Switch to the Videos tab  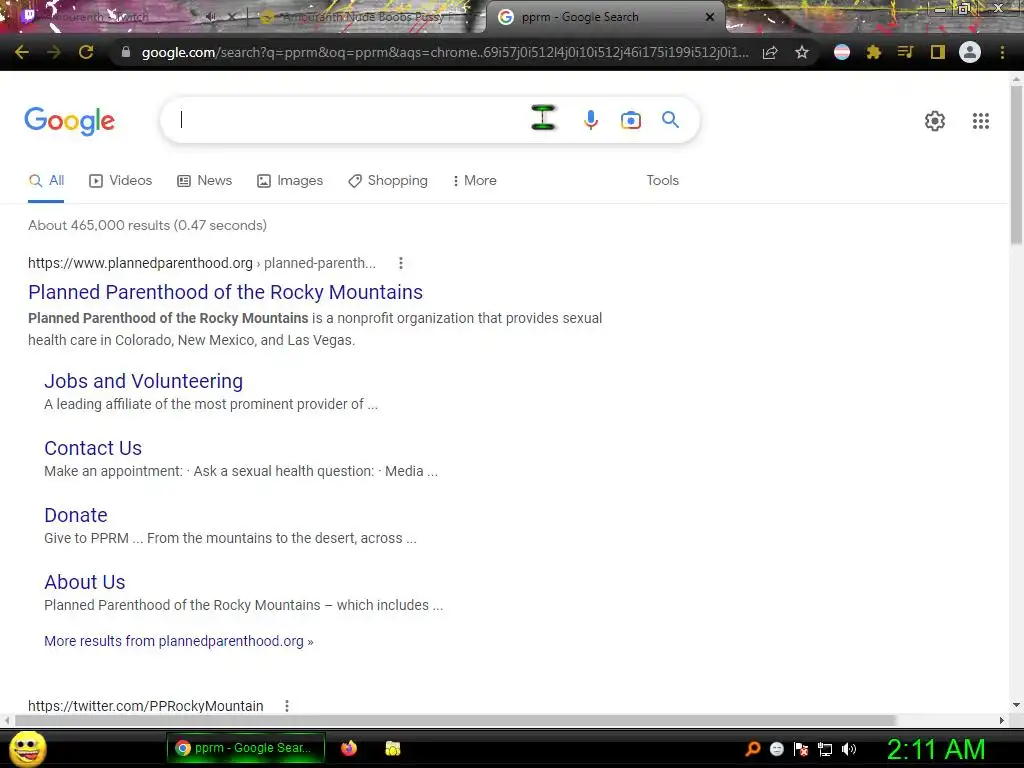pyautogui.click(x=121, y=181)
